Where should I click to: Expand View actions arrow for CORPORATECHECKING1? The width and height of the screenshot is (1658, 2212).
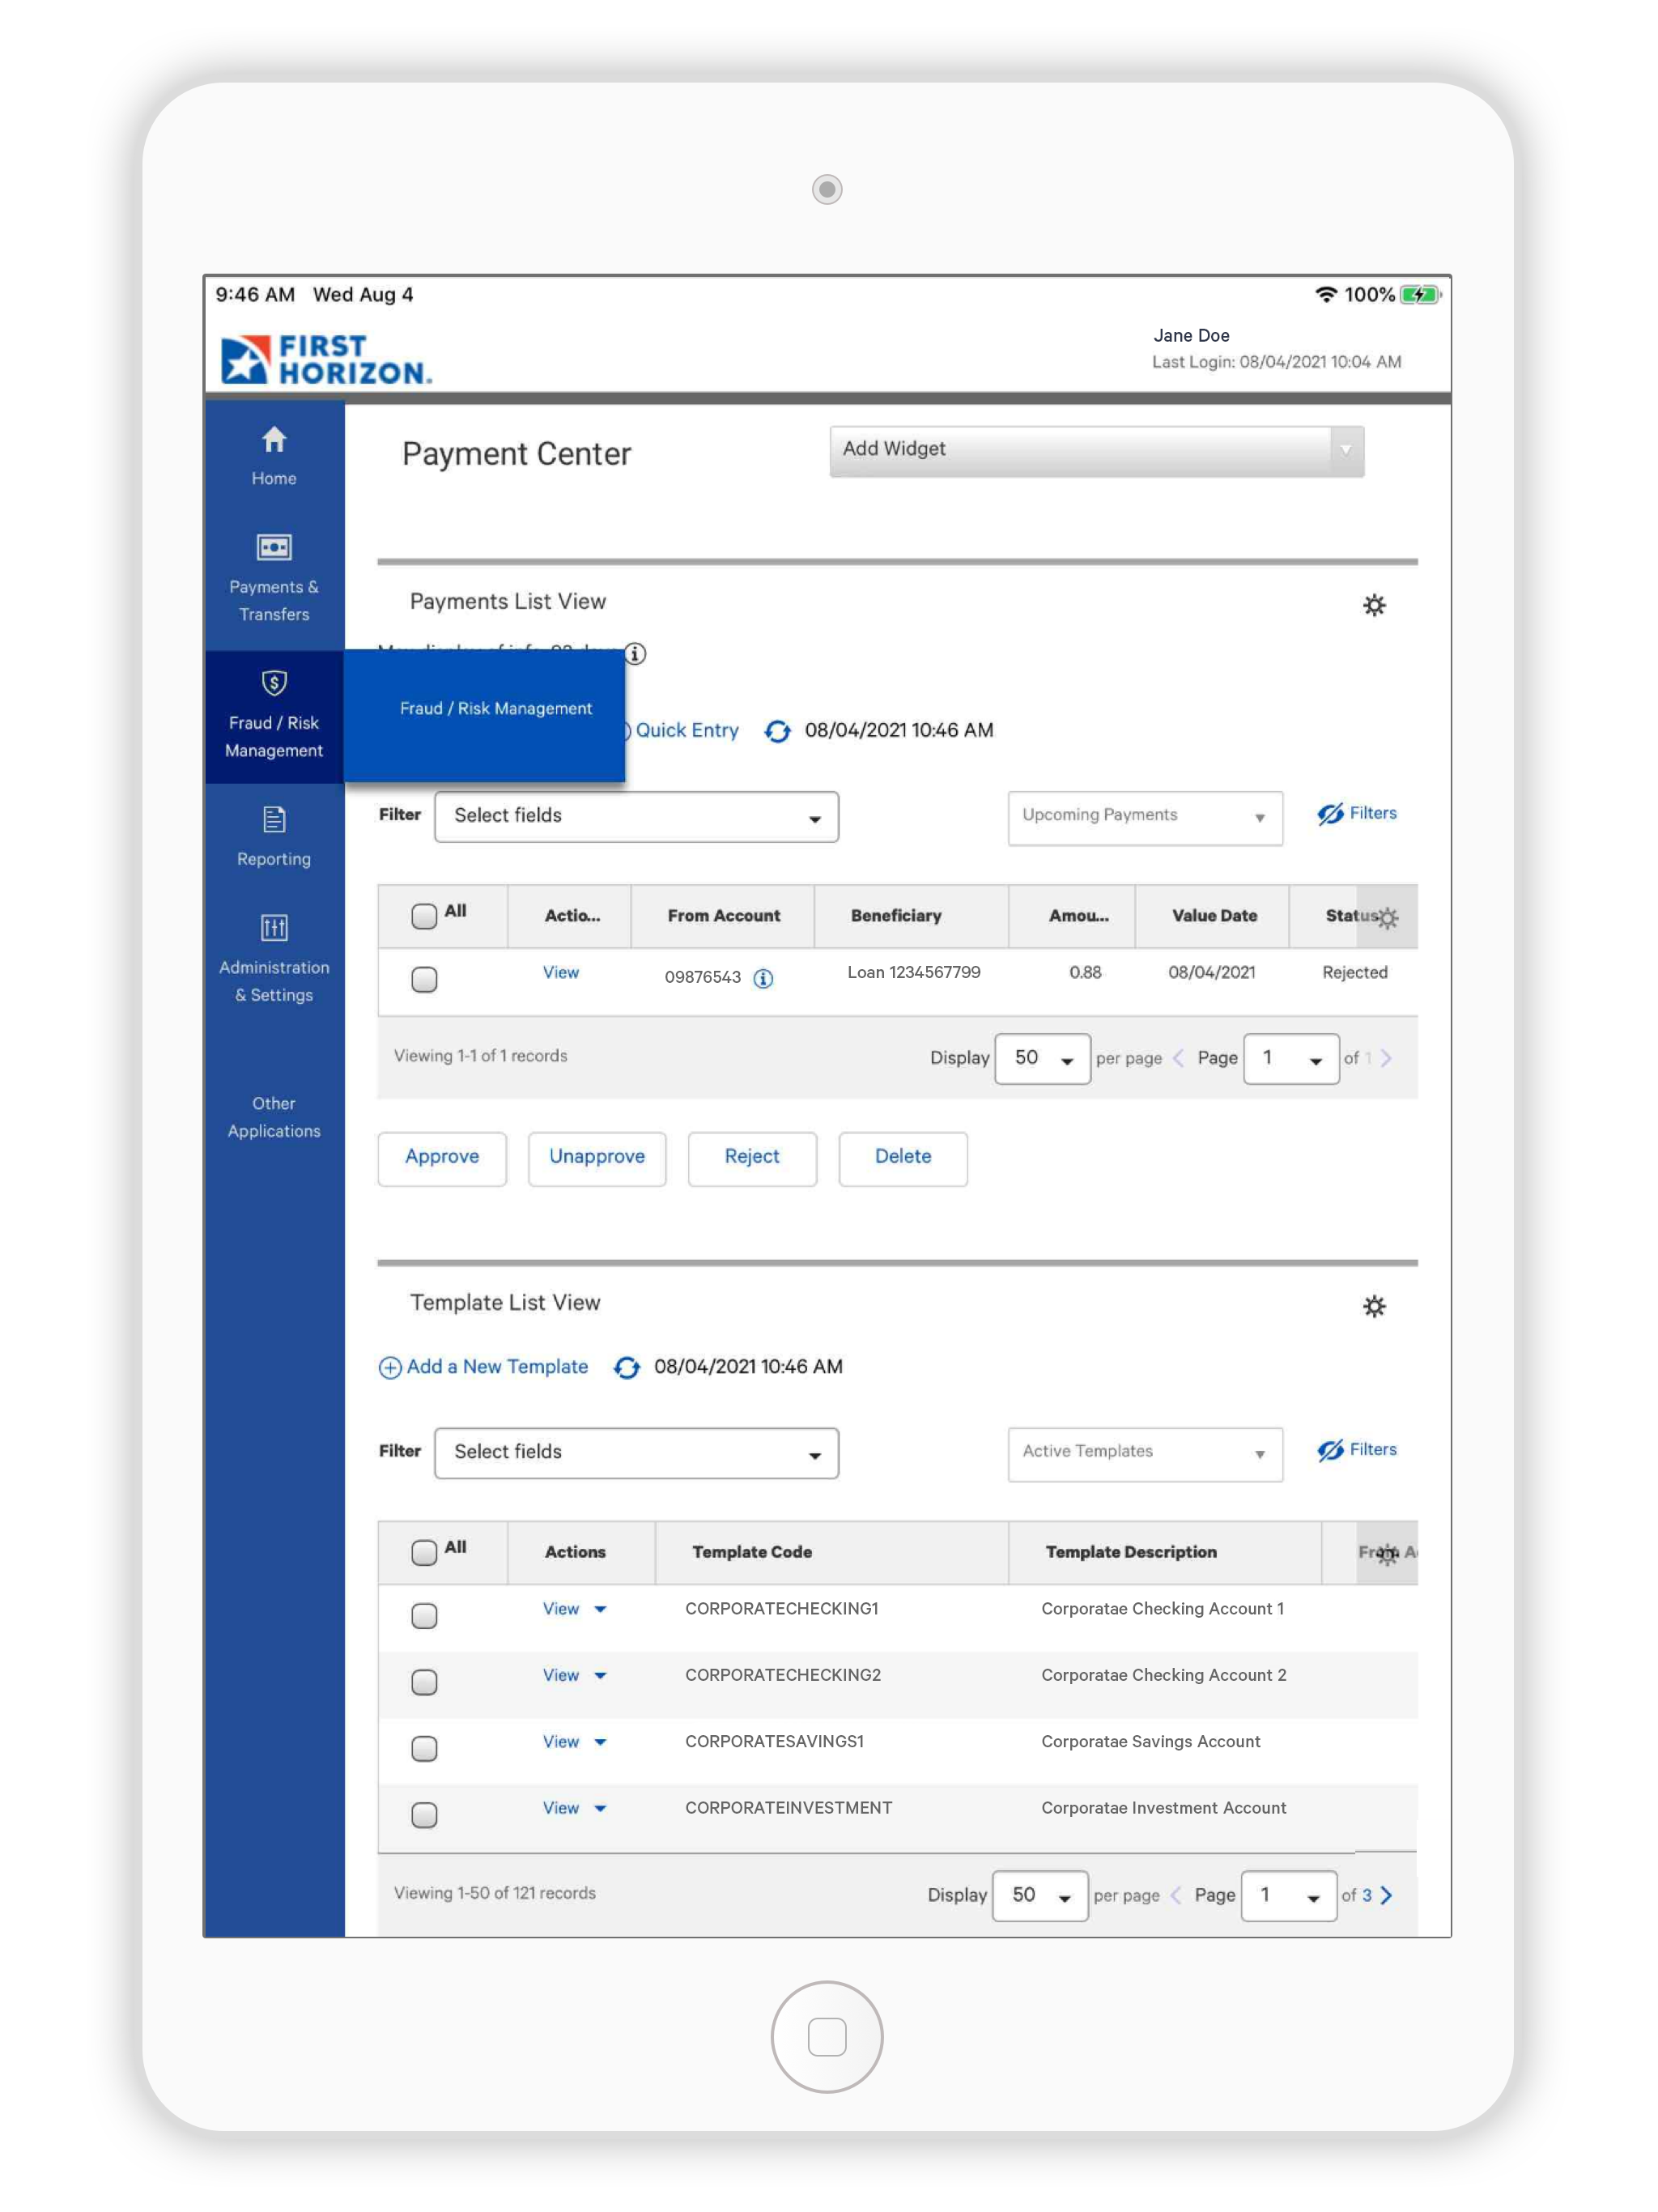click(x=600, y=1609)
